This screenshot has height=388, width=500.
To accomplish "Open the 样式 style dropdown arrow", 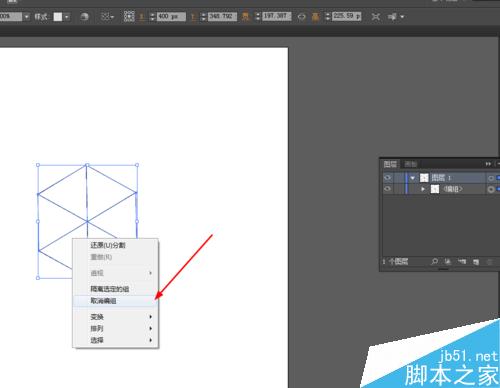I will (x=67, y=17).
